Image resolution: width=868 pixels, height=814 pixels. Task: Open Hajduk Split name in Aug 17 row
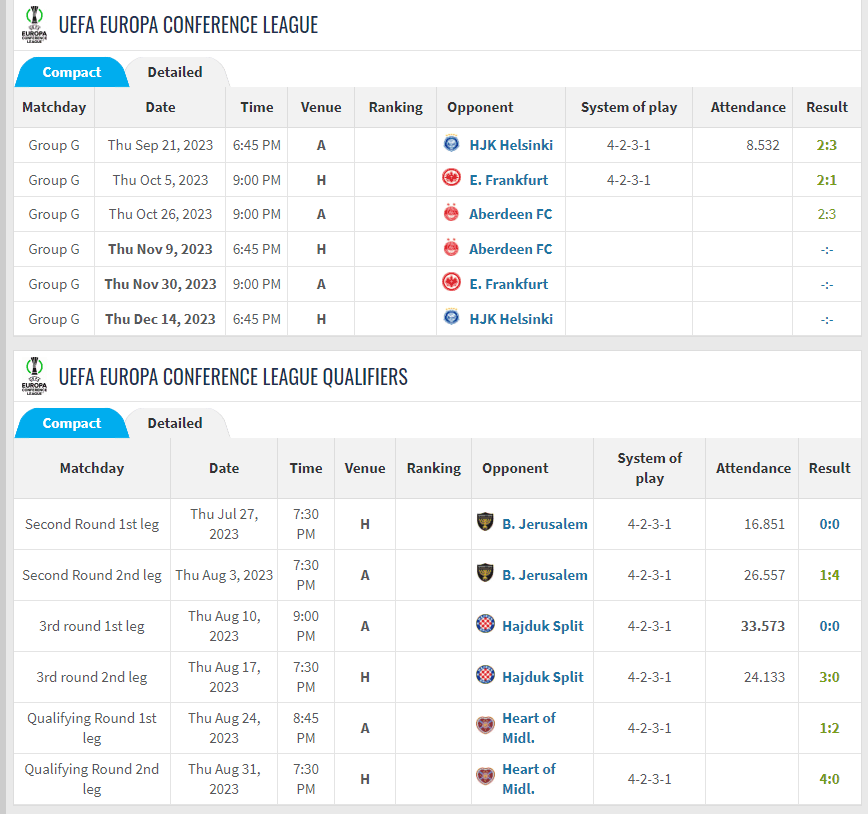pyautogui.click(x=543, y=677)
